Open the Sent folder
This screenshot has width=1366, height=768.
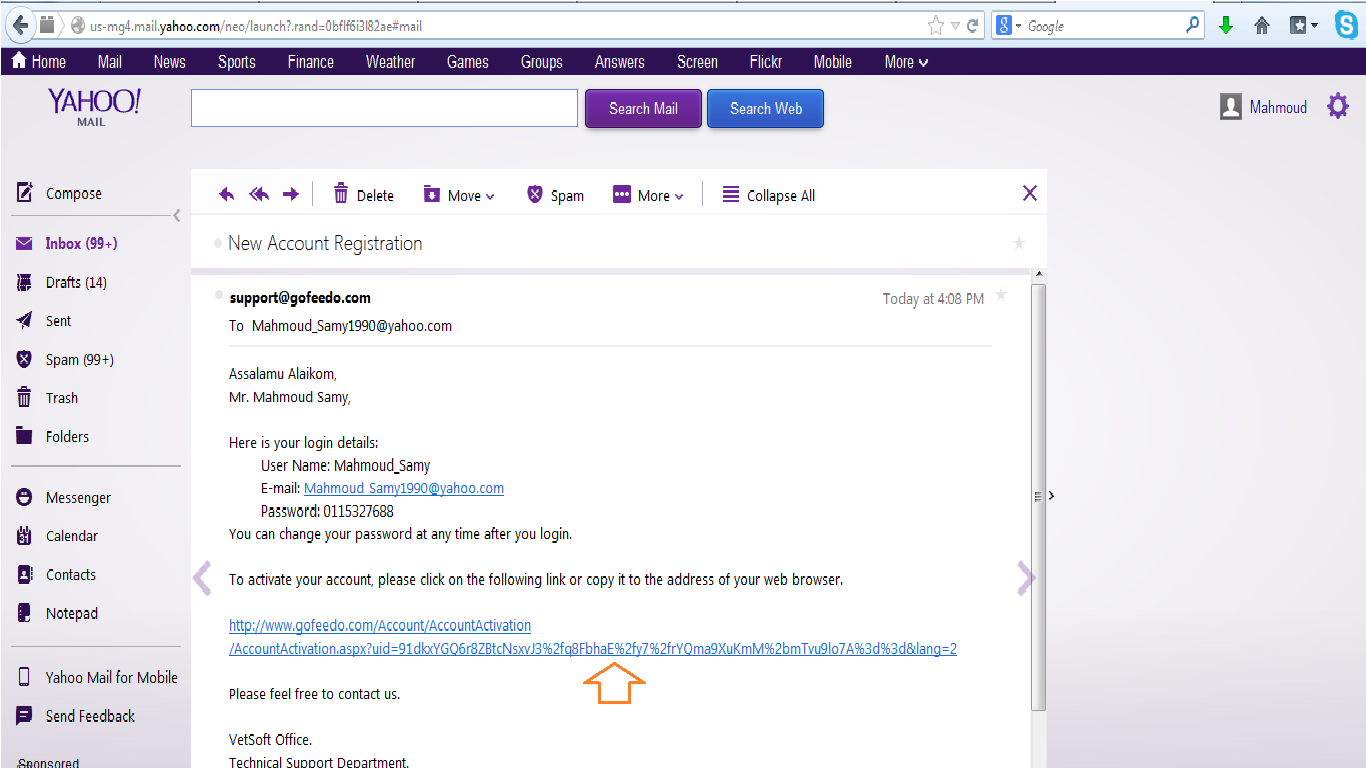(x=44, y=320)
